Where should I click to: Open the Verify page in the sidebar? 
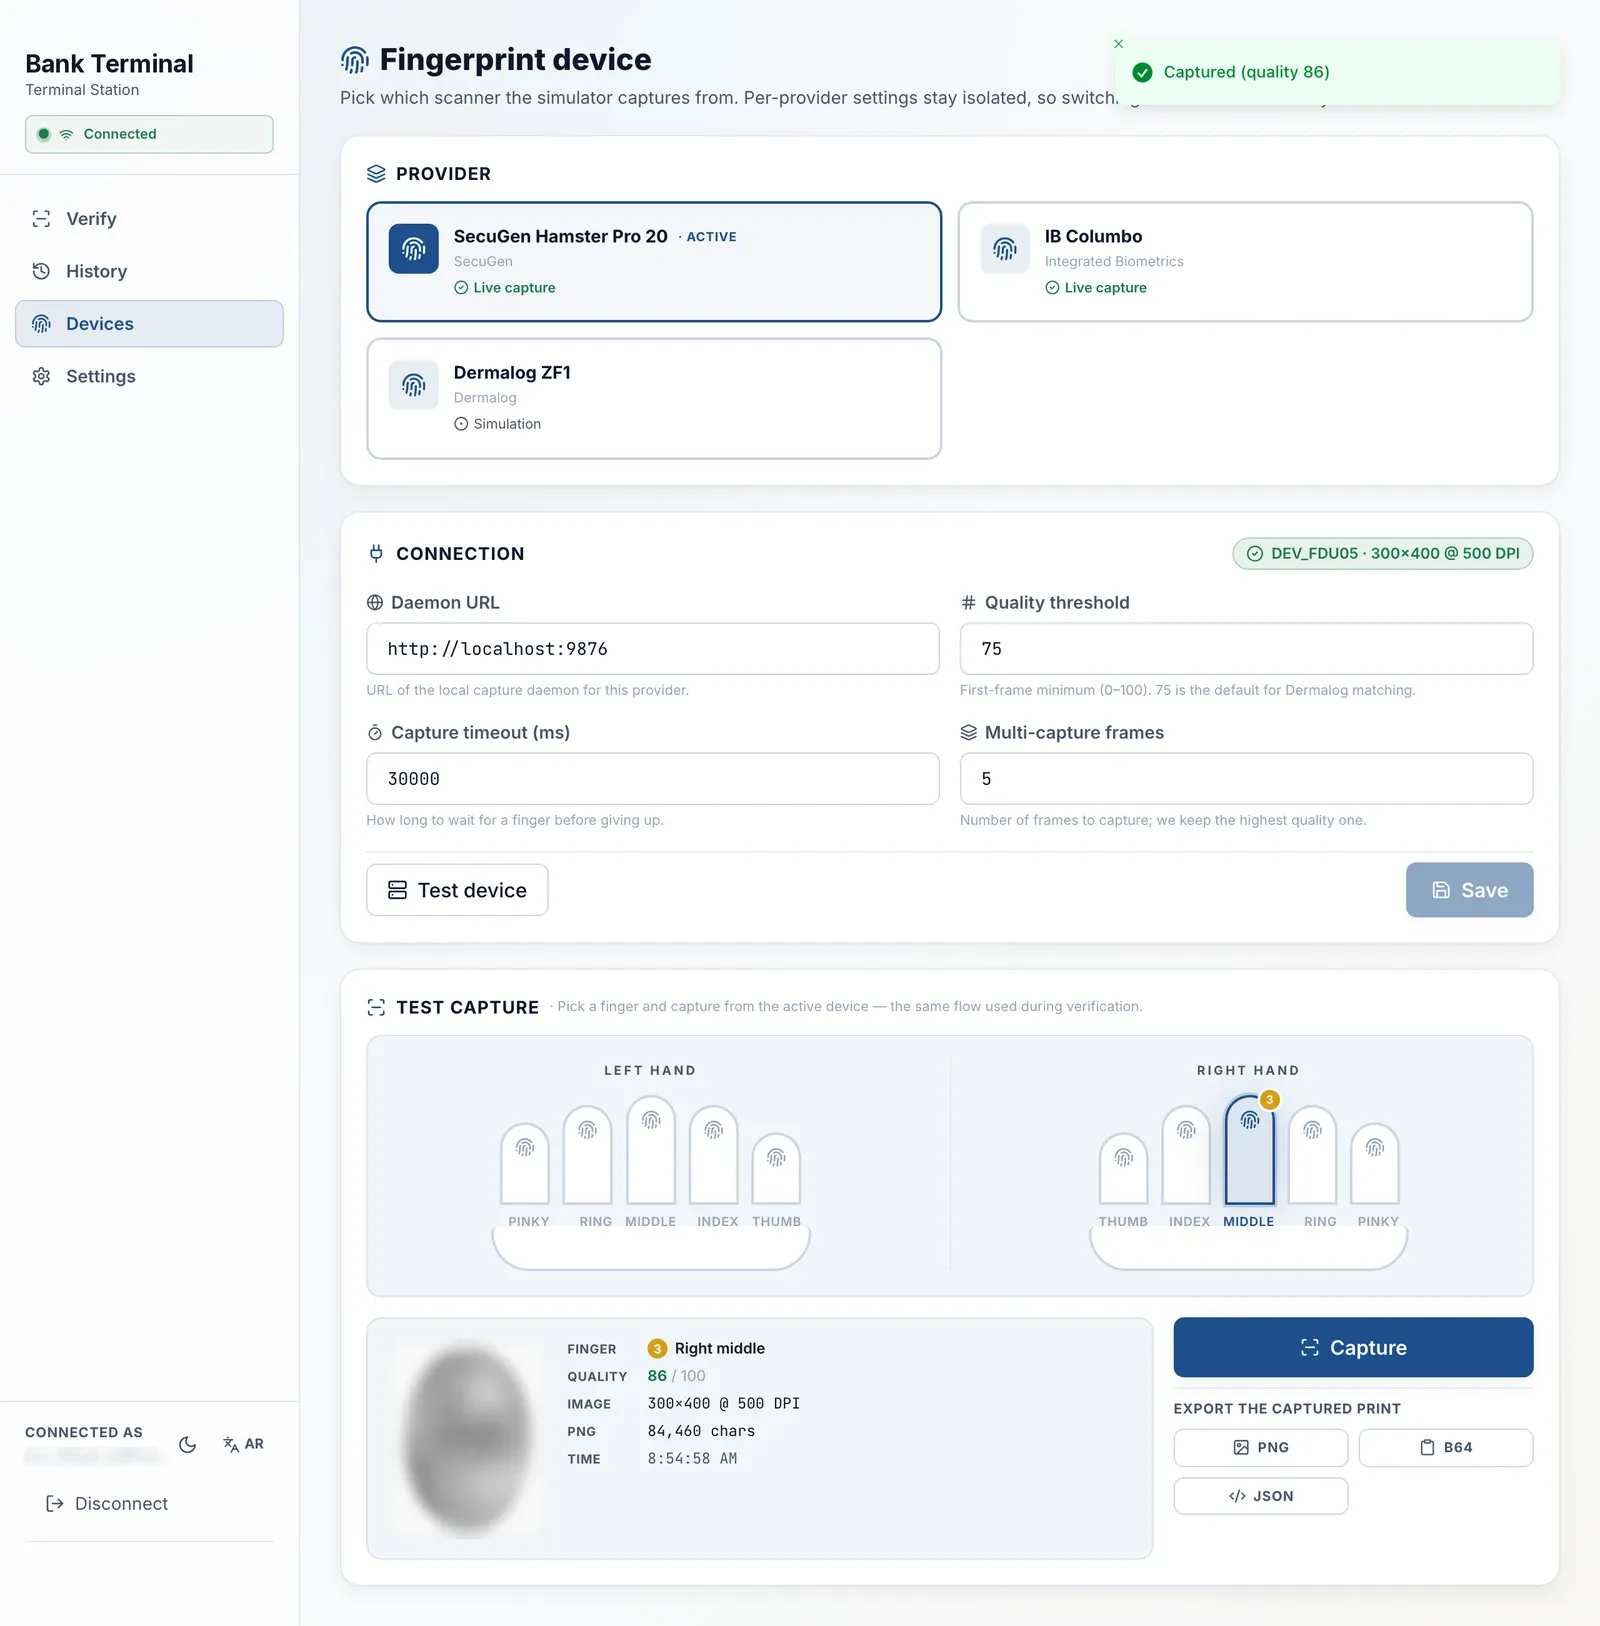(x=149, y=219)
